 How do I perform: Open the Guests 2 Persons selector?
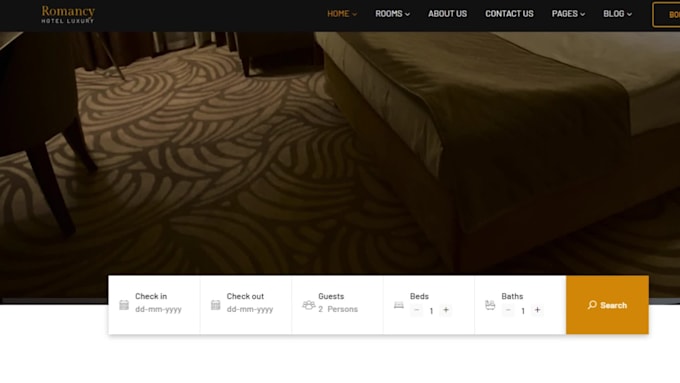338,309
